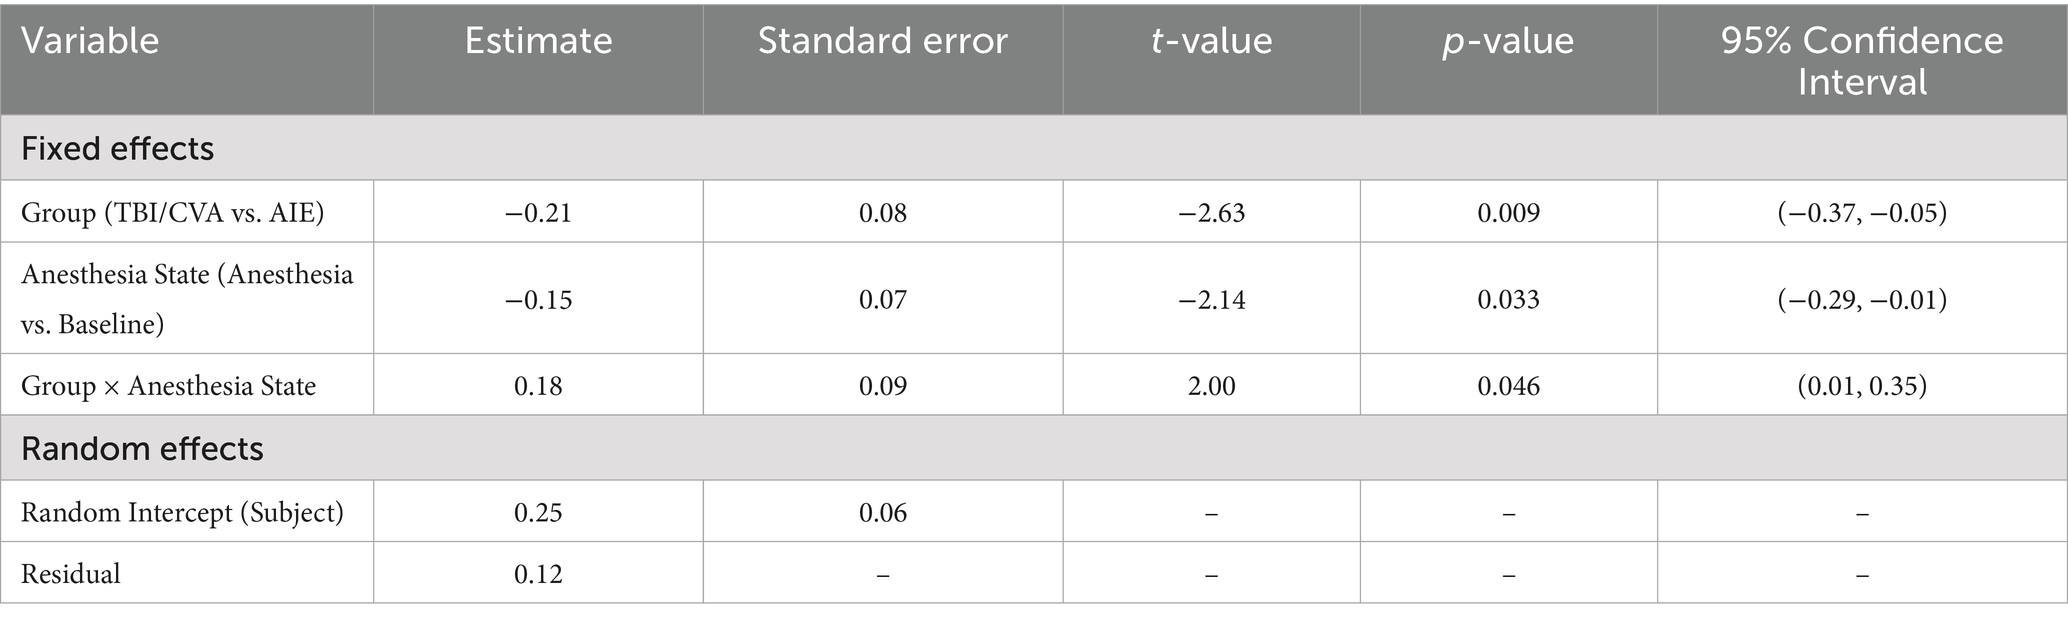This screenshot has height=621, width=2068.
Task: Click the Estimate column header
Action: coord(538,41)
